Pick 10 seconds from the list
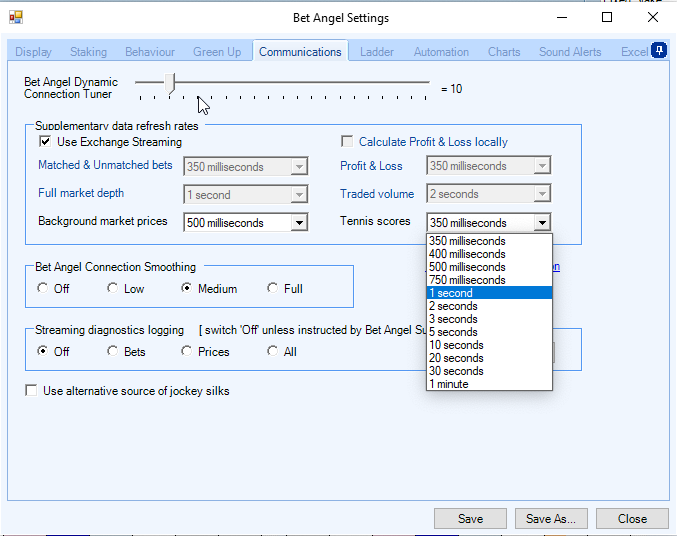The image size is (677, 536). coord(489,345)
